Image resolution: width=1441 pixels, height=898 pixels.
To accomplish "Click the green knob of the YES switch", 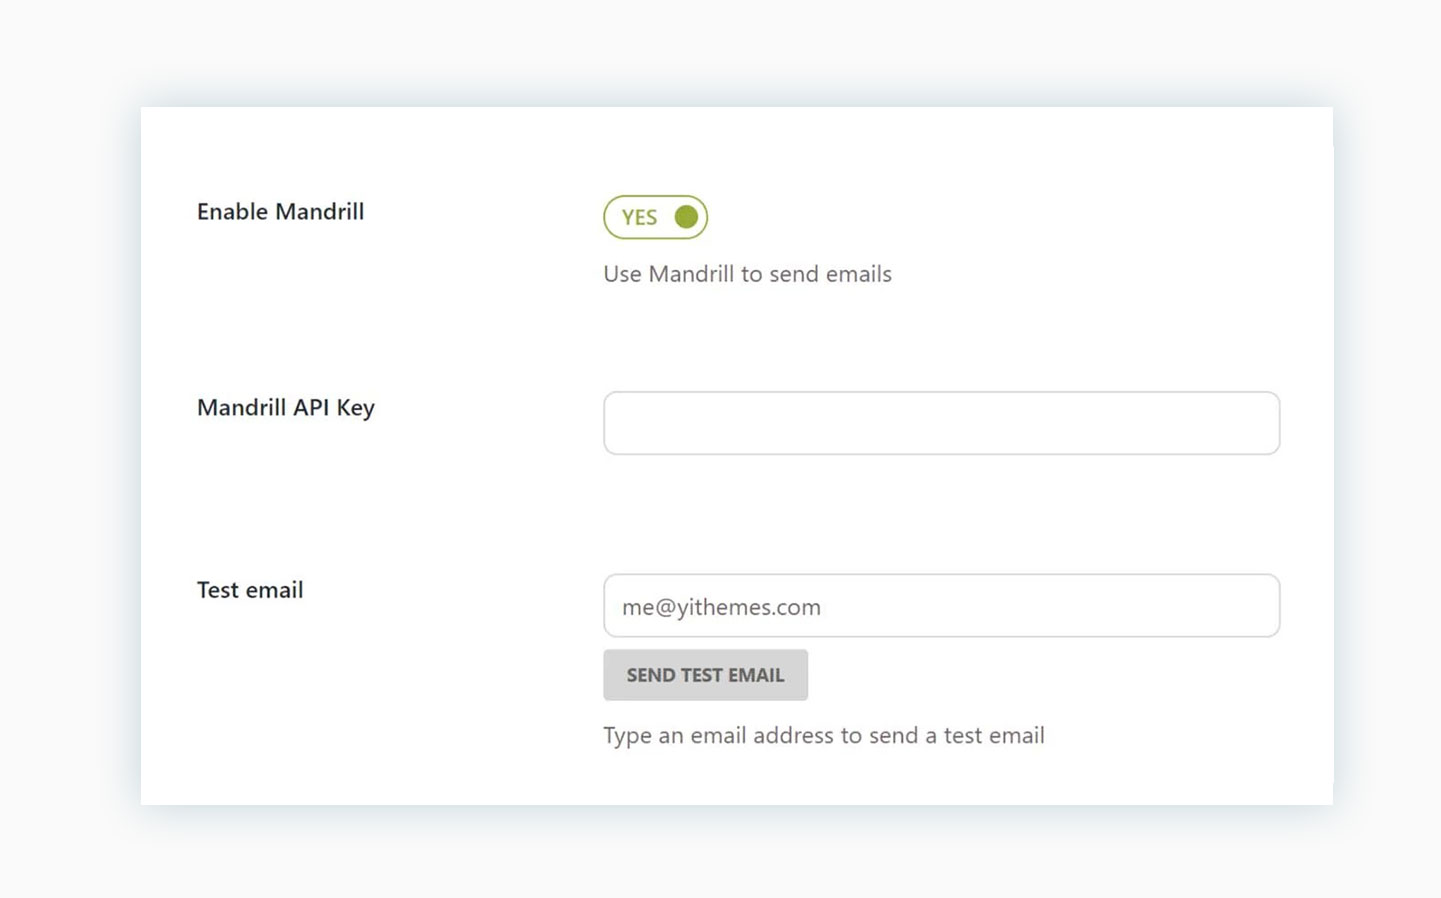I will point(686,217).
